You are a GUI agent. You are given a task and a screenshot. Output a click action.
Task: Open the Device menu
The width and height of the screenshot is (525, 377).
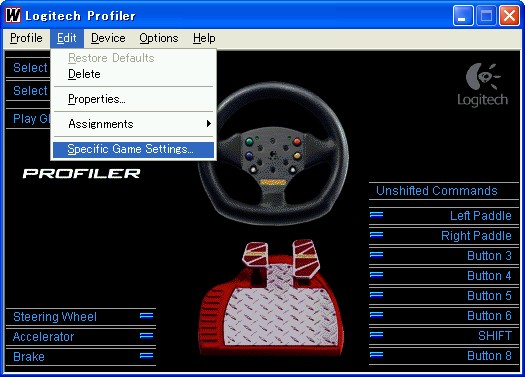pyautogui.click(x=108, y=38)
